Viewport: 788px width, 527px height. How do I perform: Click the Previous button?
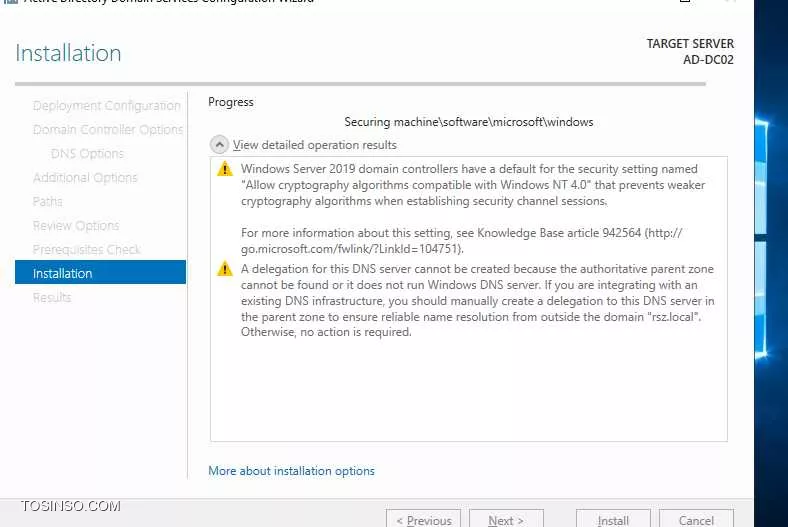pos(423,519)
